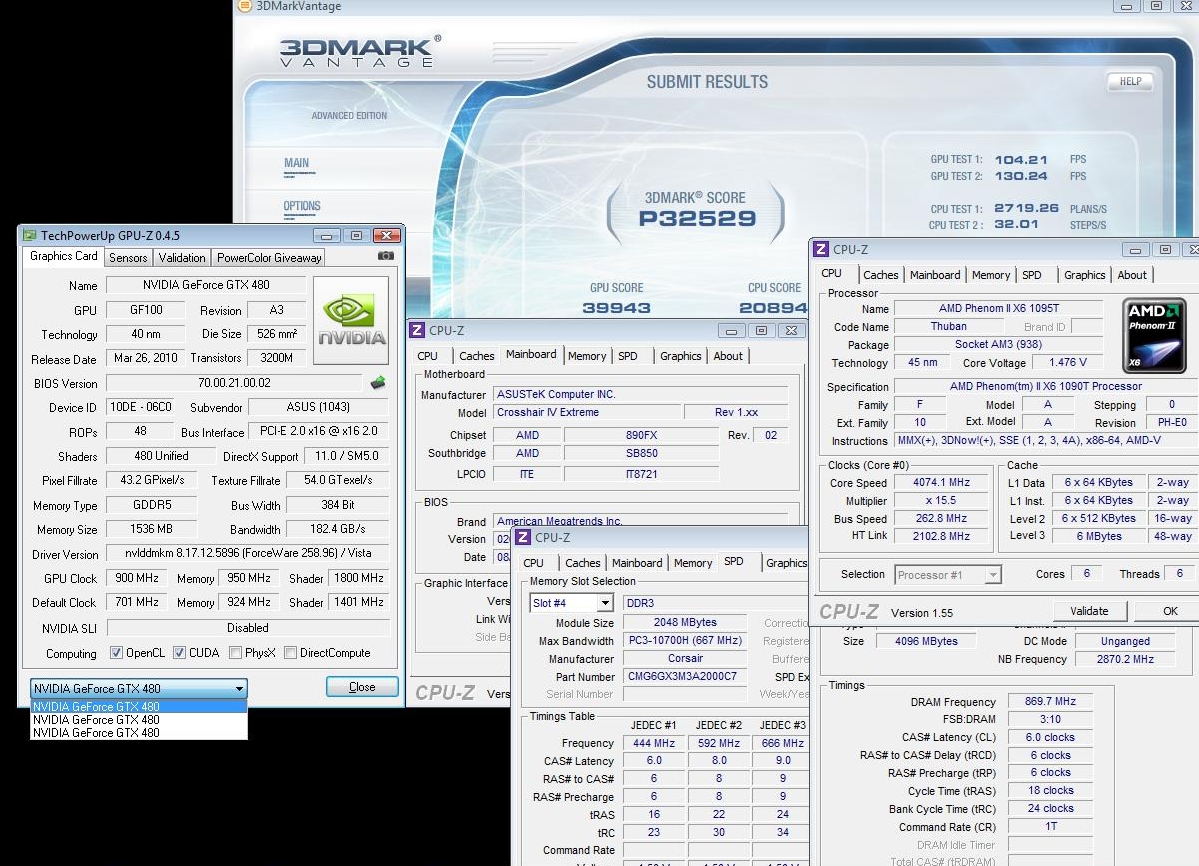
Task: Minimize the 3DMark Vantage window
Action: [1126, 6]
